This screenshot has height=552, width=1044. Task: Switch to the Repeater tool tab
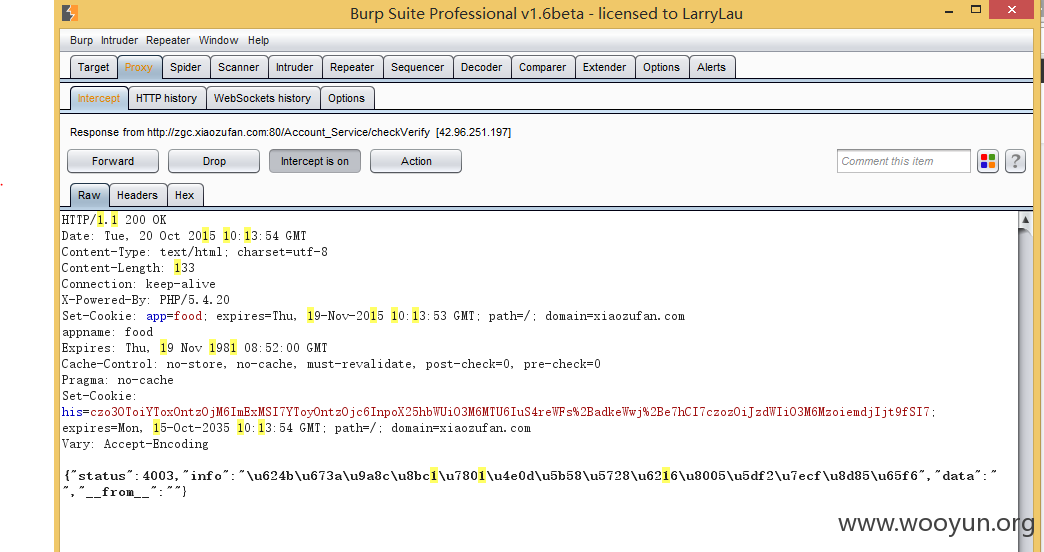(352, 67)
